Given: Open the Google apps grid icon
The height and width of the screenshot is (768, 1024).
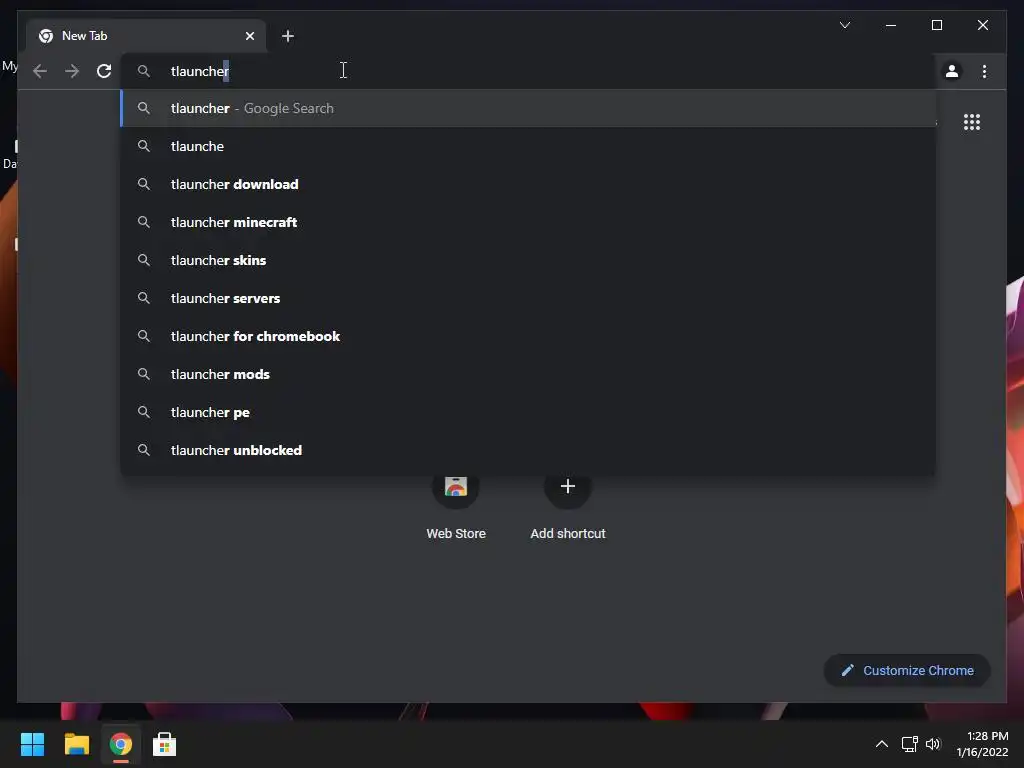Looking at the screenshot, I should tap(972, 122).
